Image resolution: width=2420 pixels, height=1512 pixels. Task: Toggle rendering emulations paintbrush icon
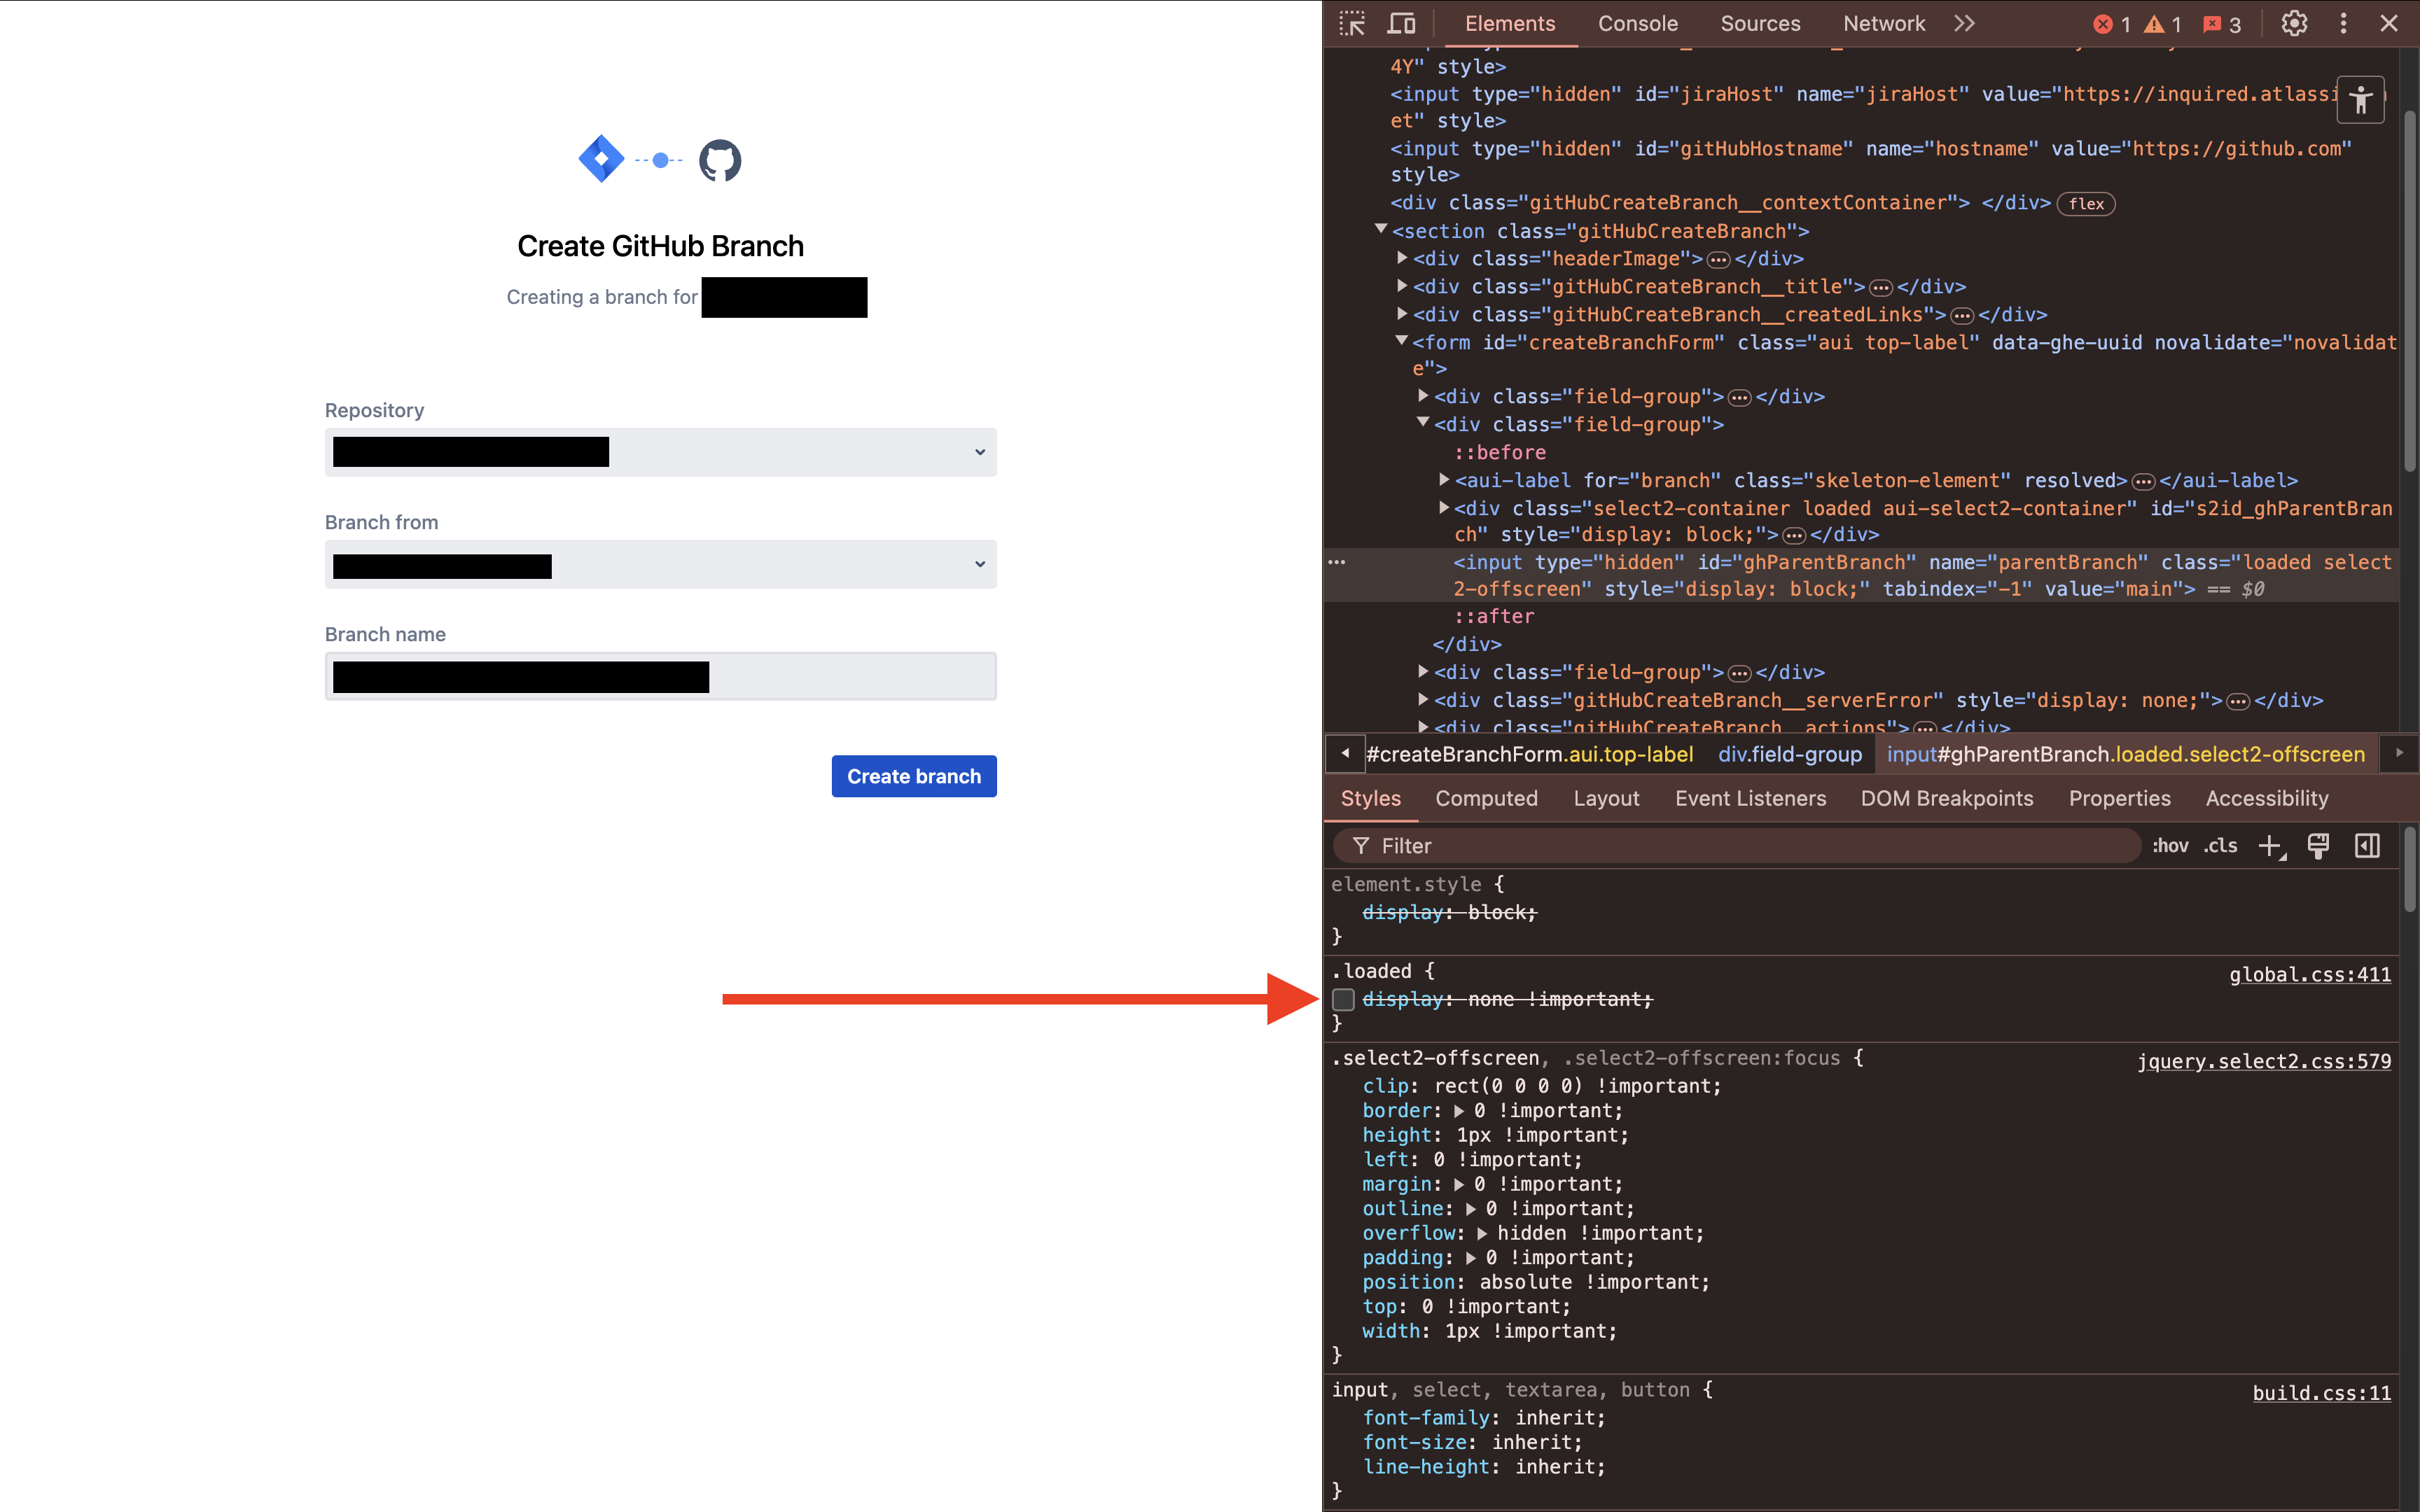[x=2318, y=846]
